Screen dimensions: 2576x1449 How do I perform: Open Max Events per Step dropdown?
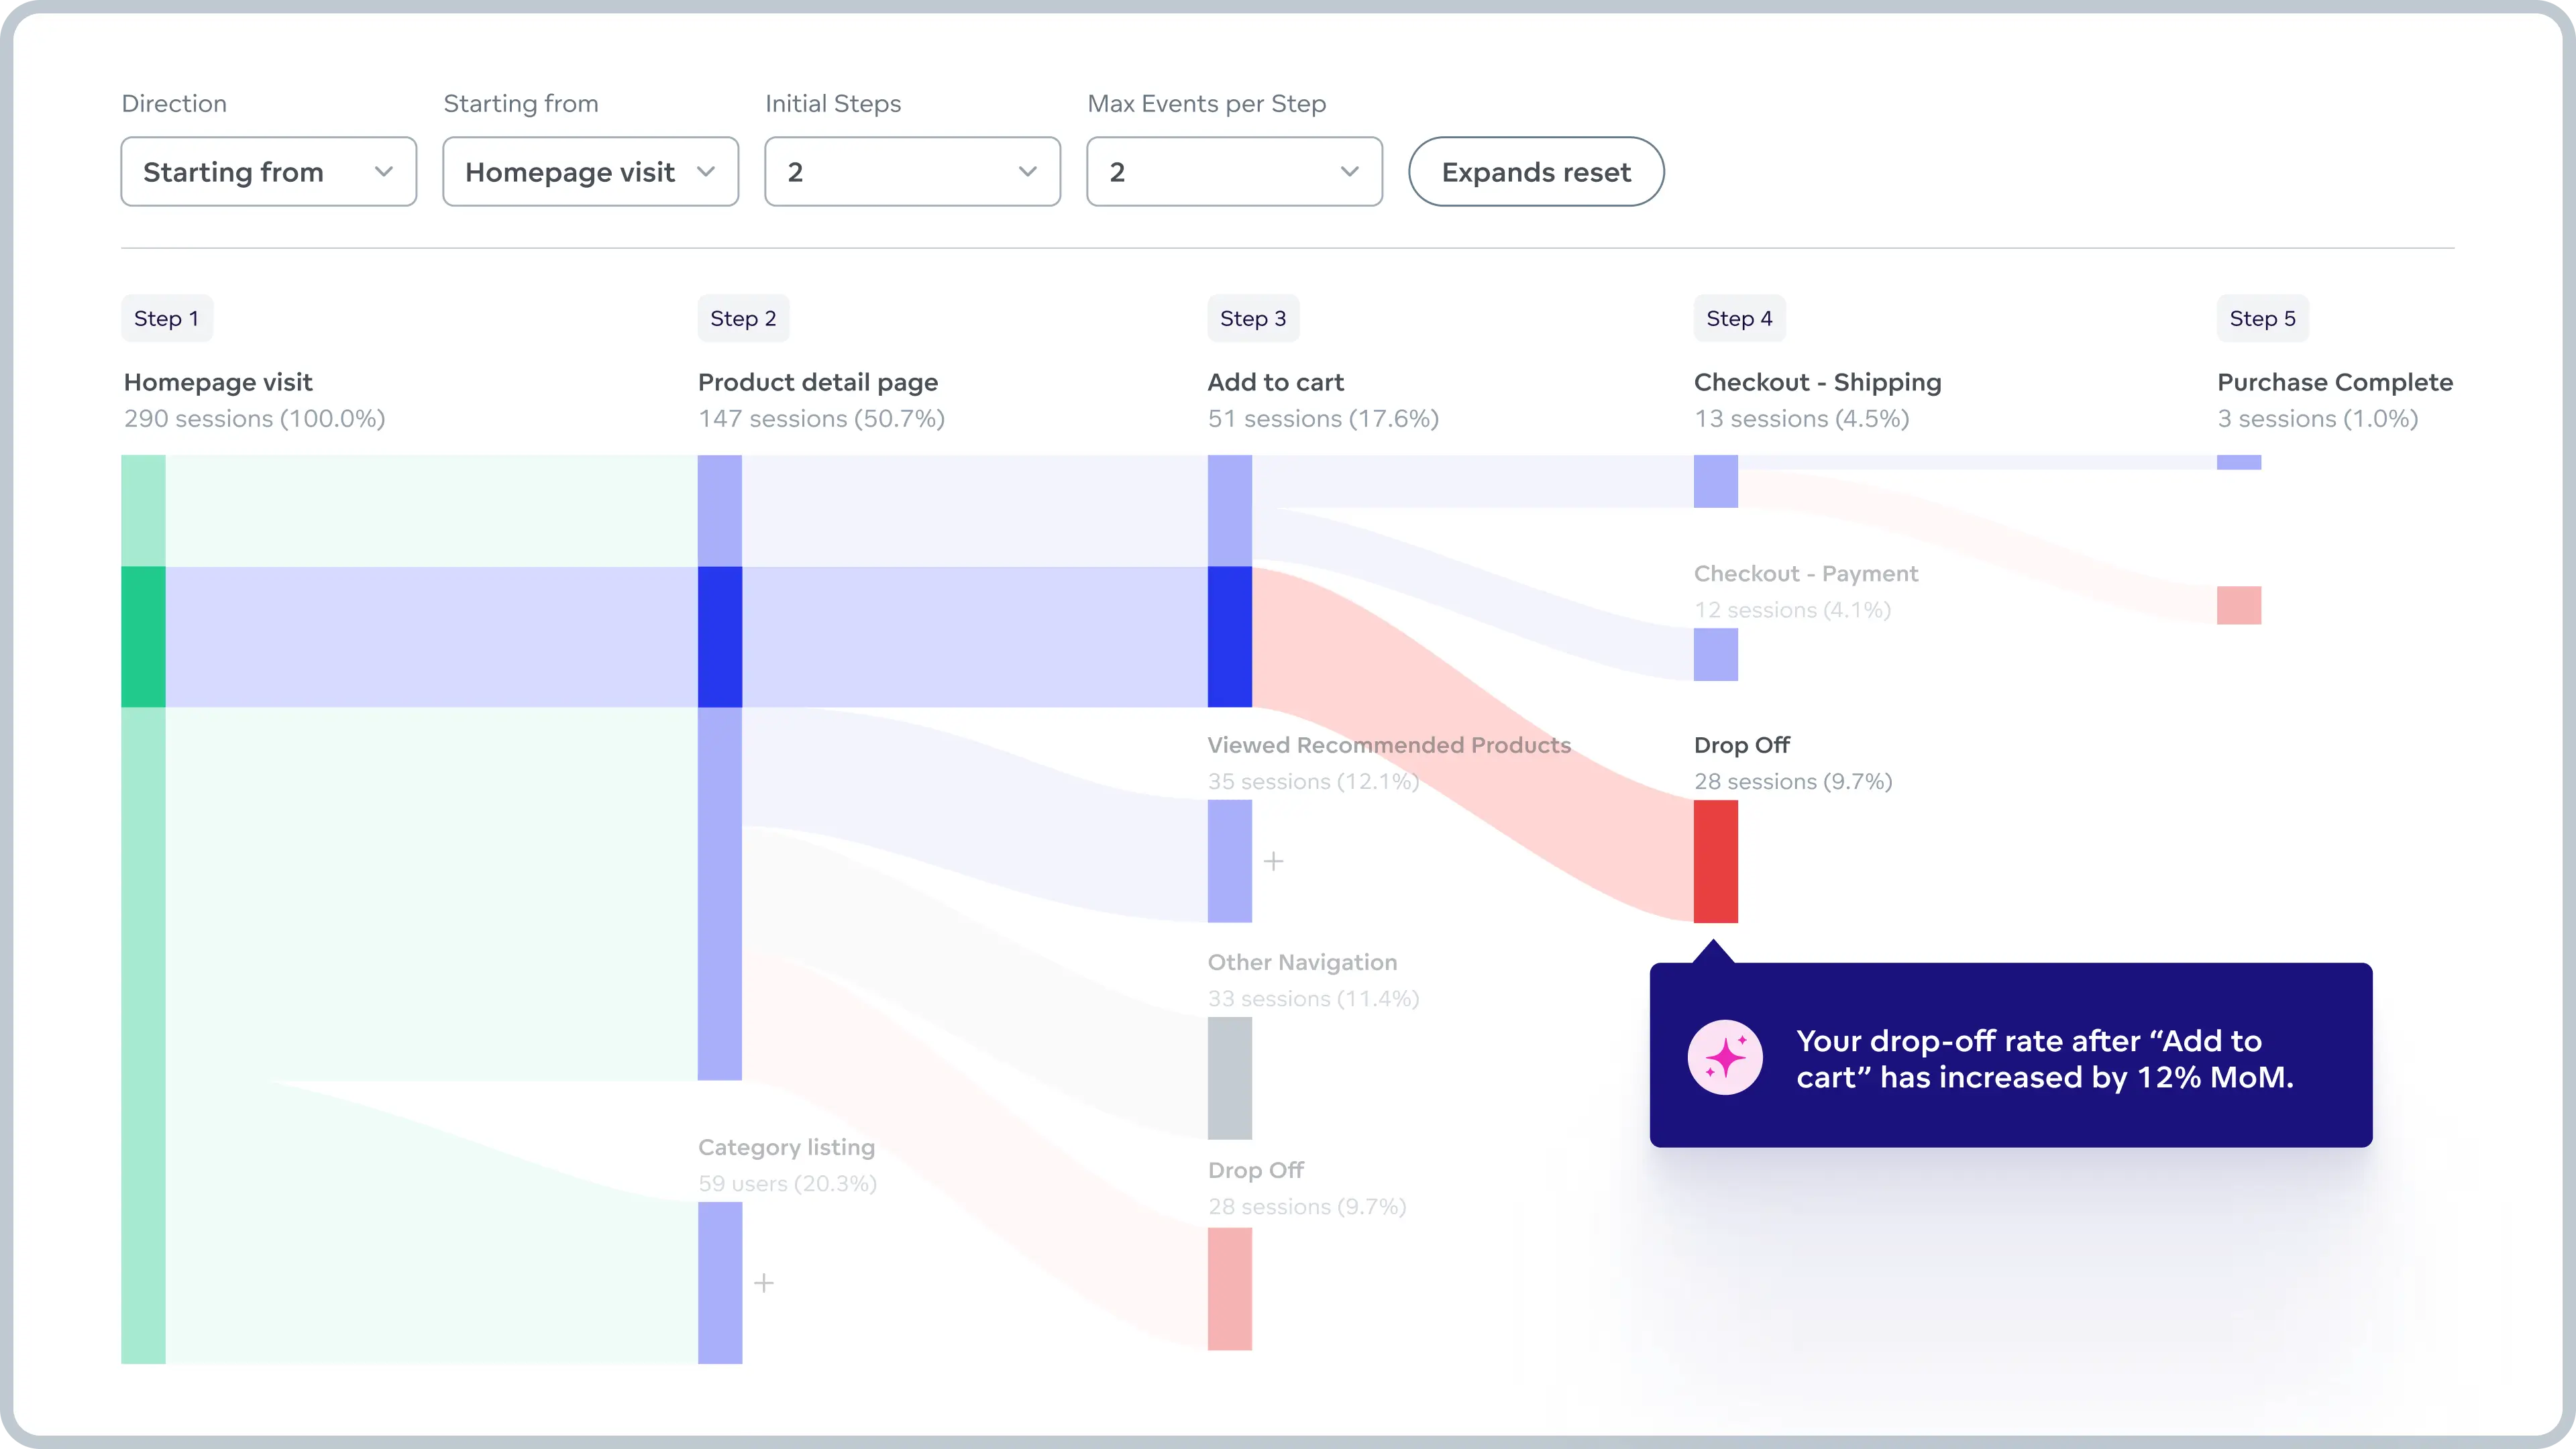1234,172
